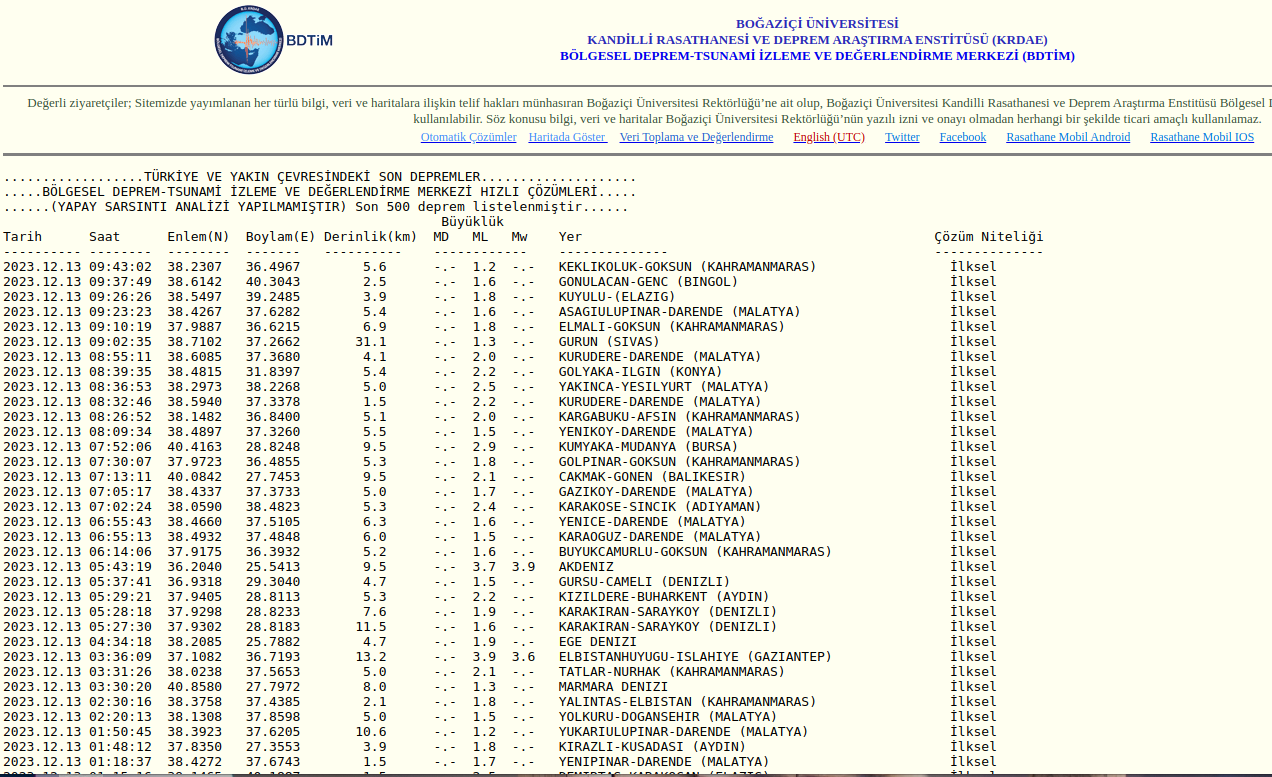Image resolution: width=1272 pixels, height=777 pixels.
Task: Click the ELBISTANHUYUGU-ISLAHIYE (GAZIANTEP) location entry
Action: [695, 657]
